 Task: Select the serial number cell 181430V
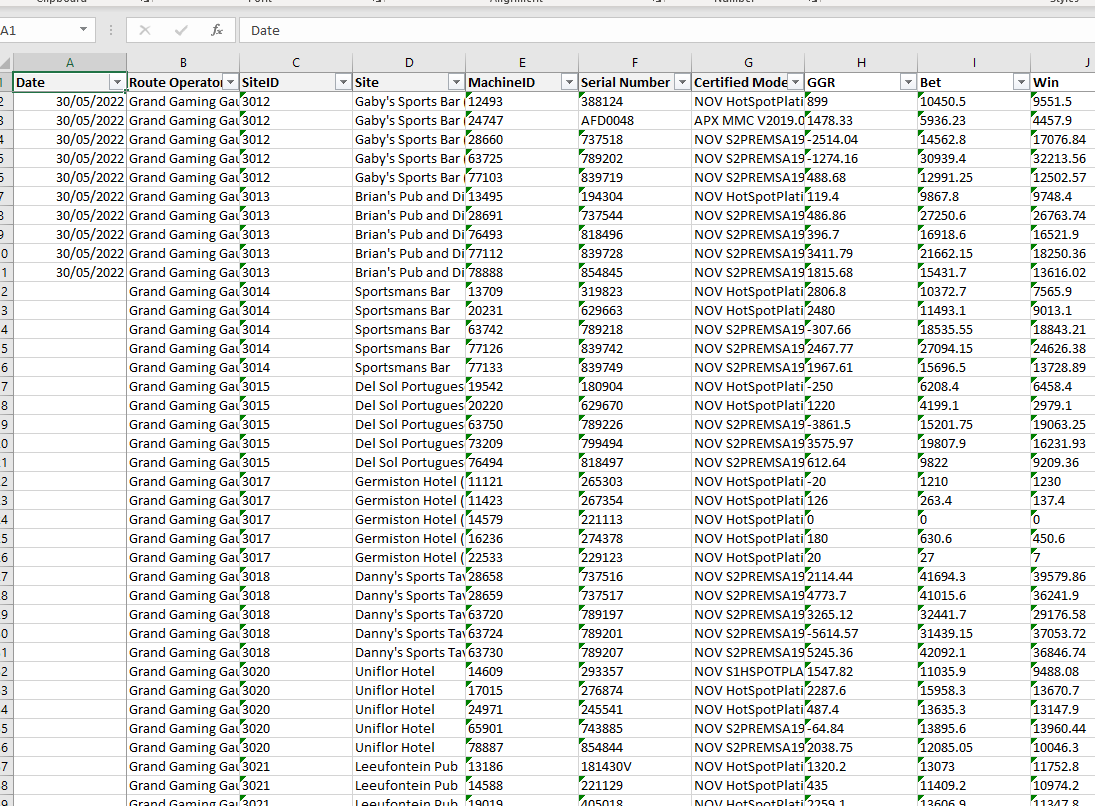pyautogui.click(x=635, y=766)
